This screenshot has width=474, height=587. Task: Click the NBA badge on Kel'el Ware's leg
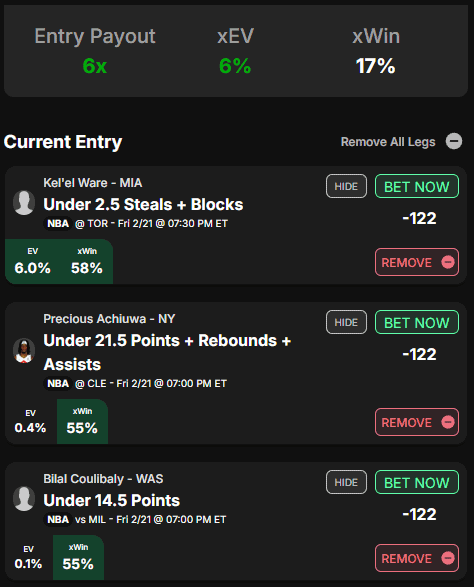coord(58,223)
